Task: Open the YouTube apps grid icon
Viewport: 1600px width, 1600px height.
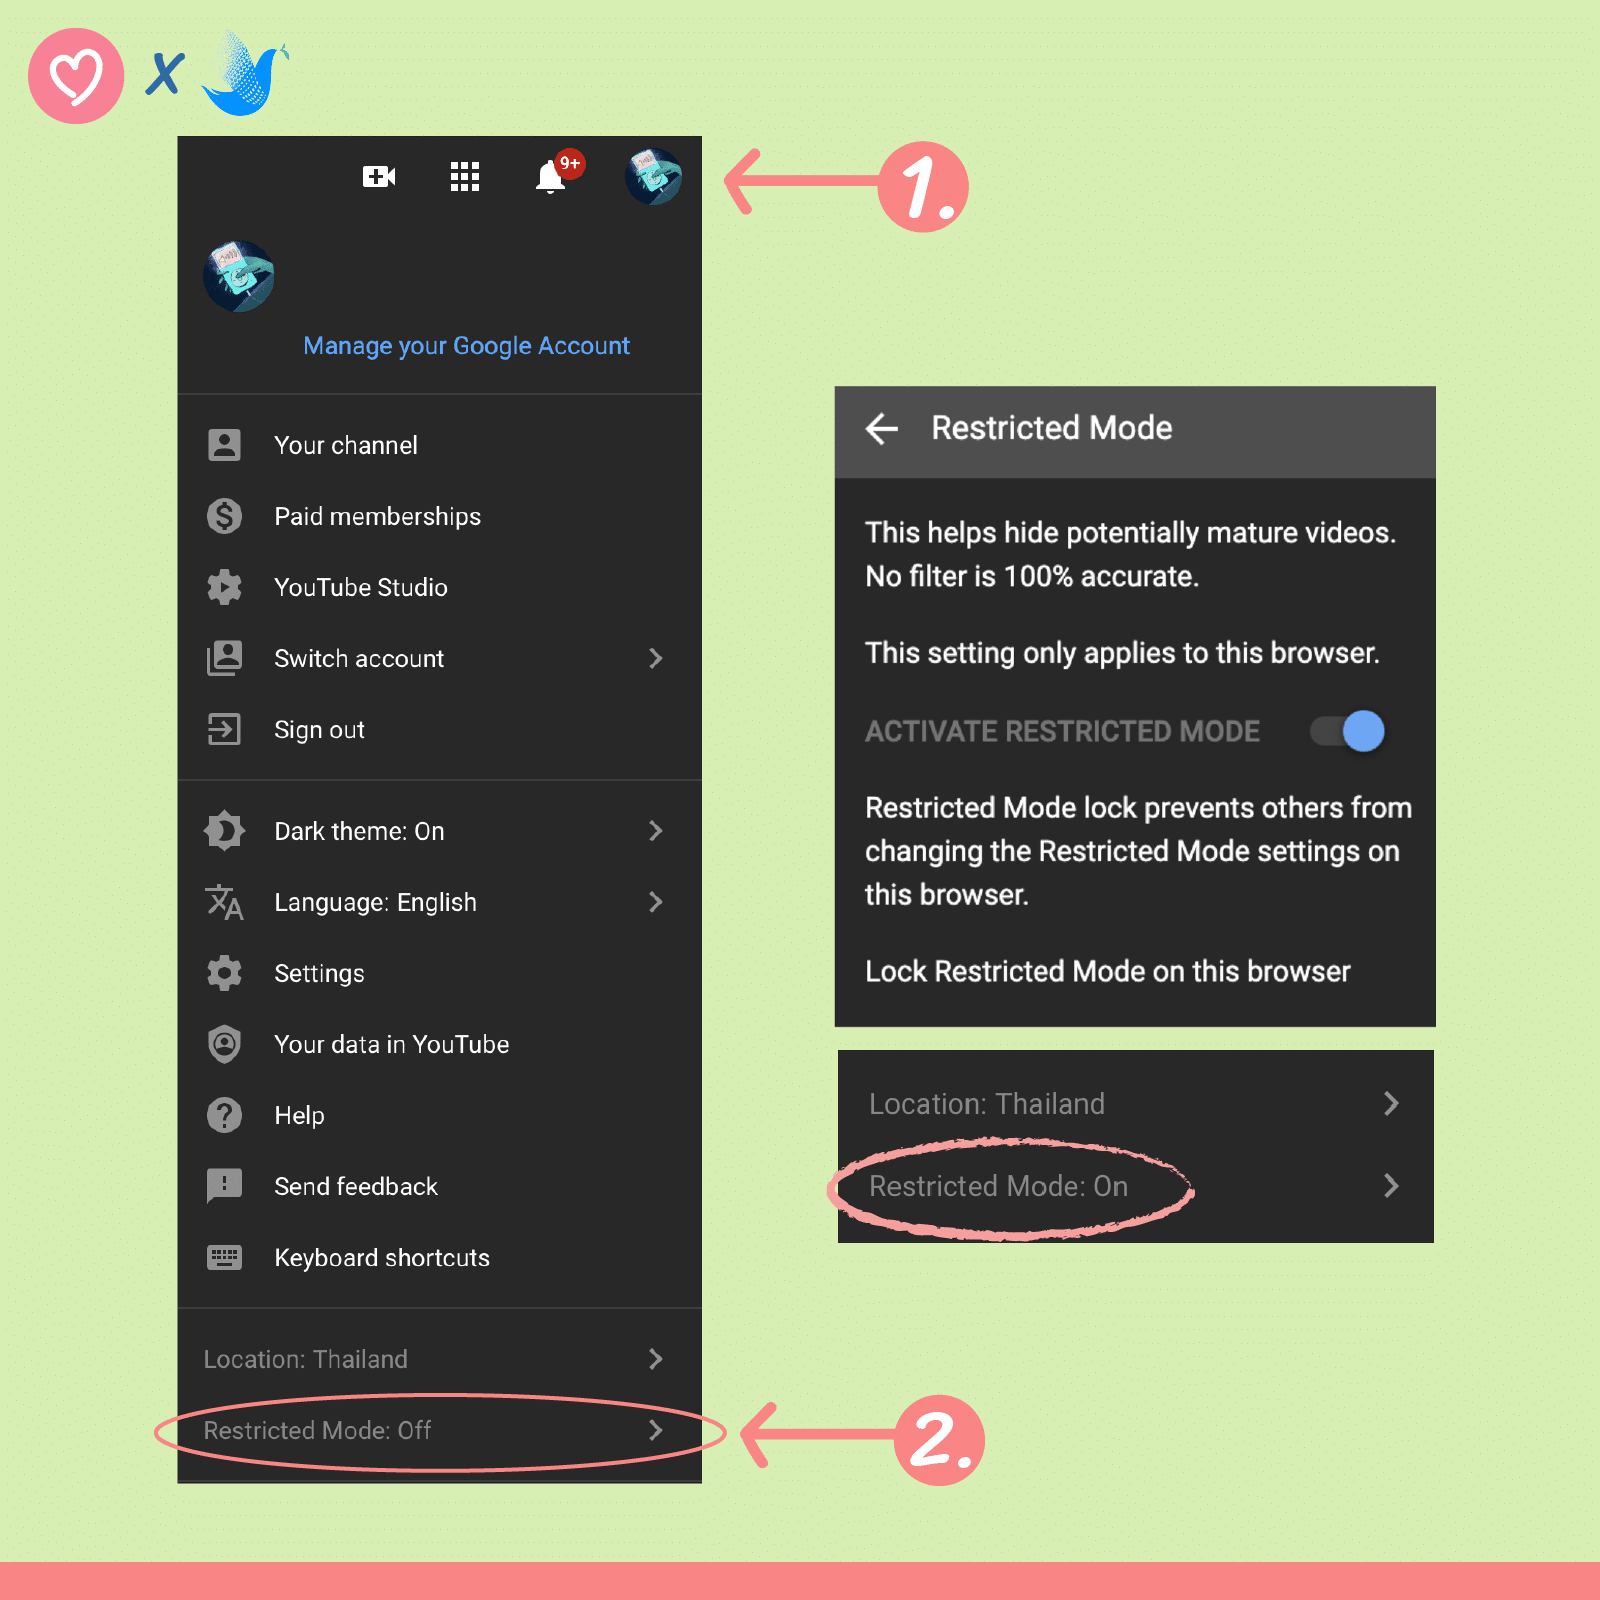Action: coord(465,177)
